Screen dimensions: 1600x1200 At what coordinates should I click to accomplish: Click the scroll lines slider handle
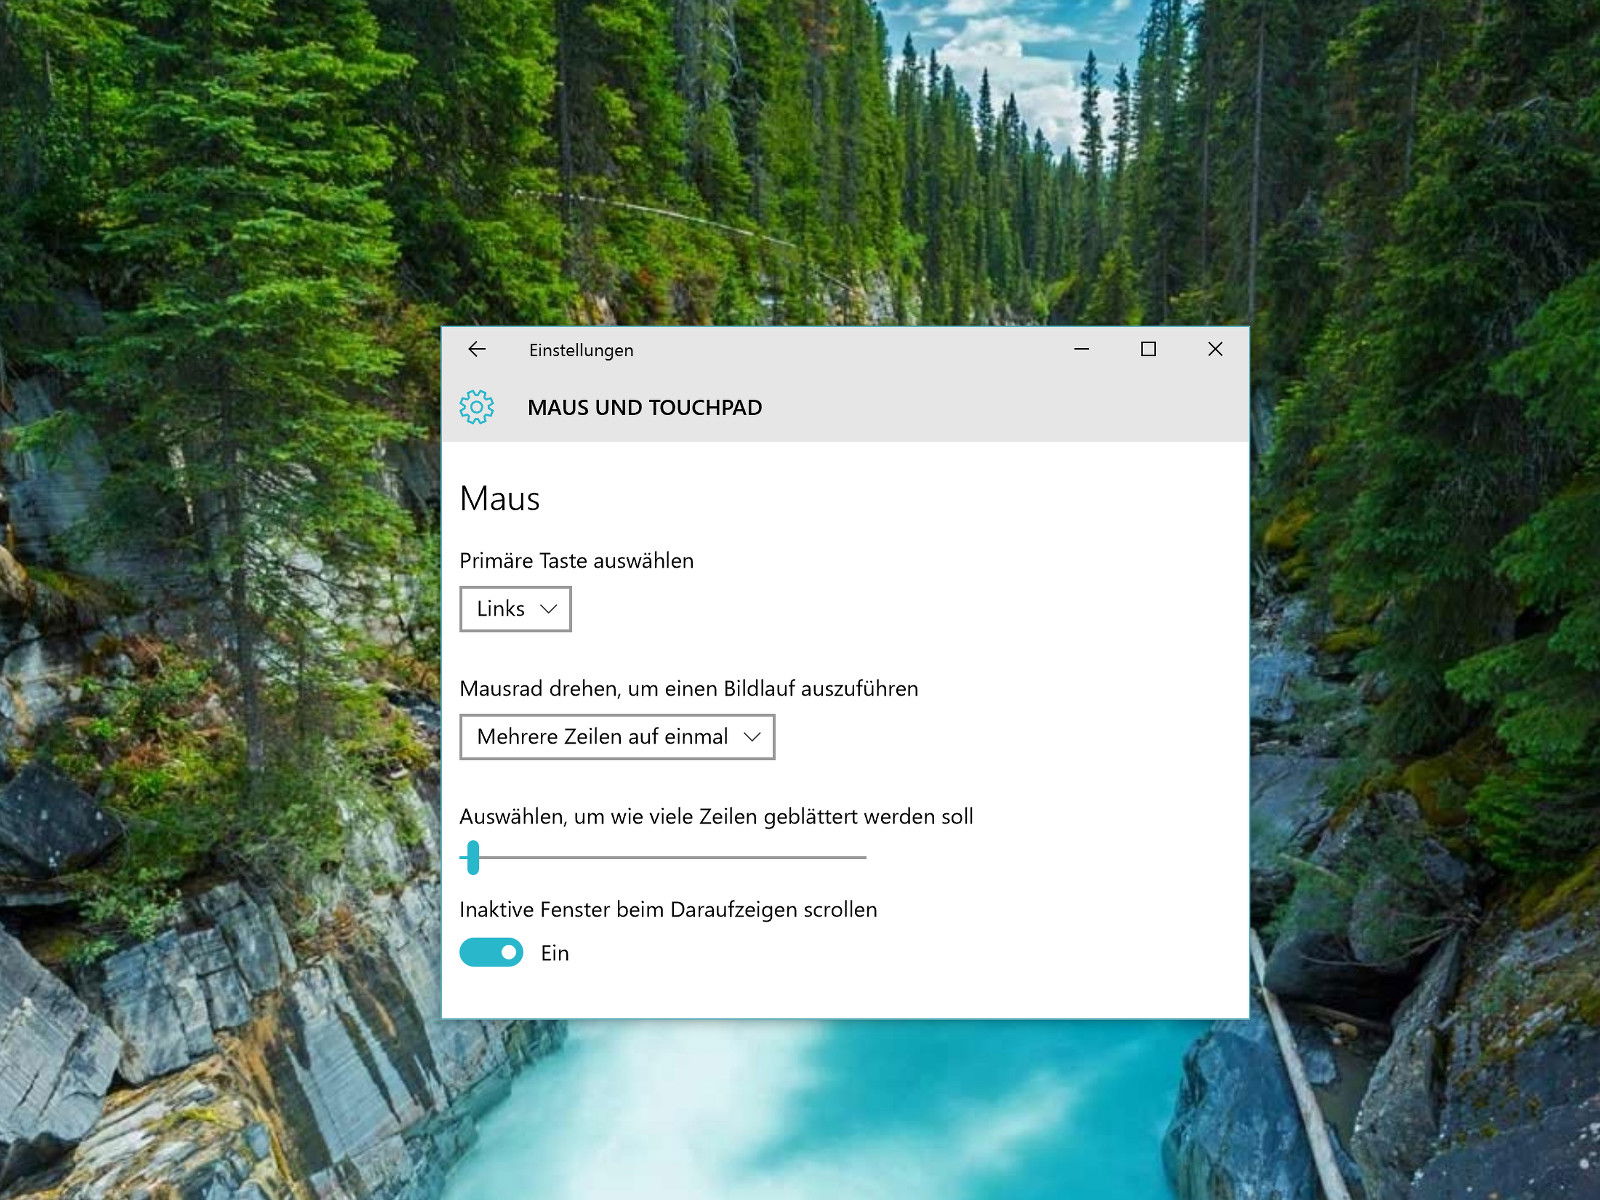pos(473,857)
